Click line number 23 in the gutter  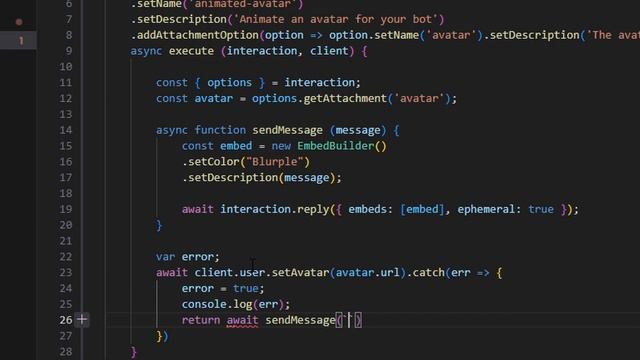[66, 272]
